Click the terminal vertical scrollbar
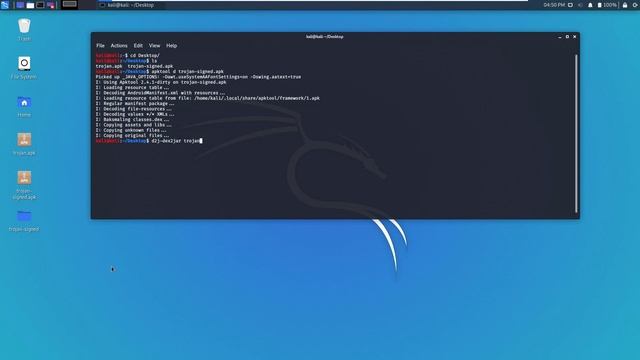Image resolution: width=640 pixels, height=360 pixels. click(576, 133)
